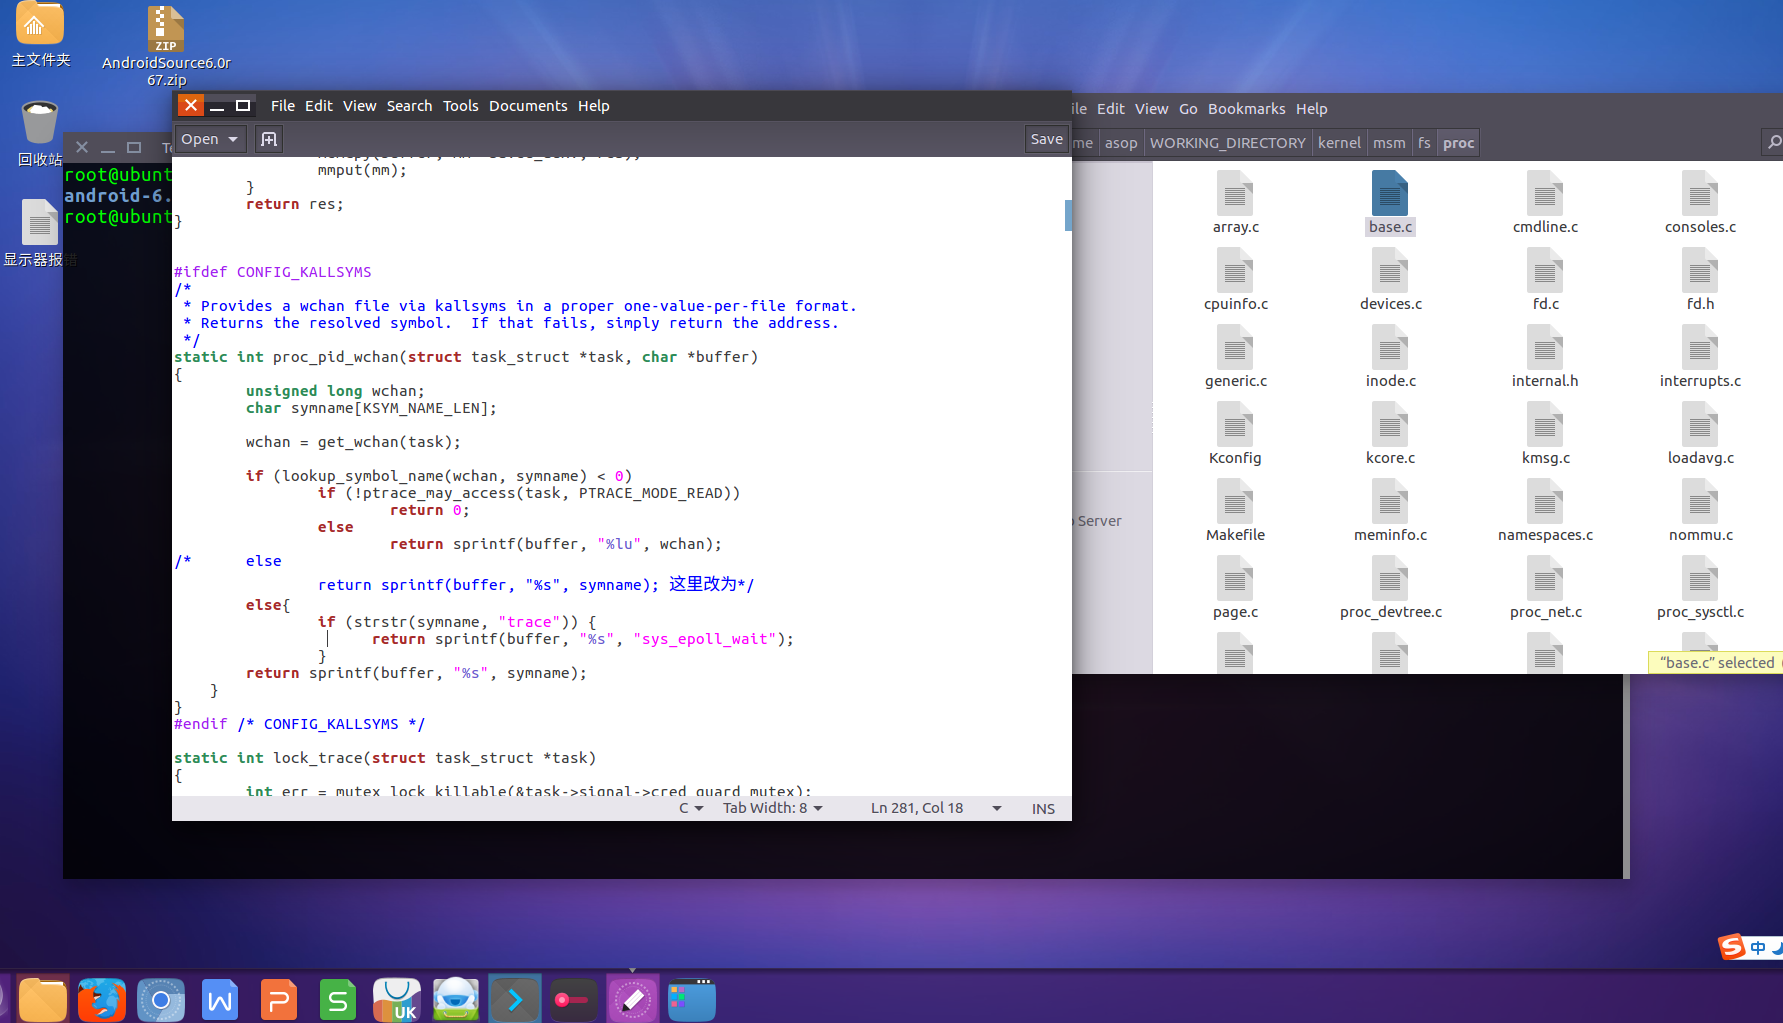Go to fs folder in path bar

pyautogui.click(x=1424, y=143)
